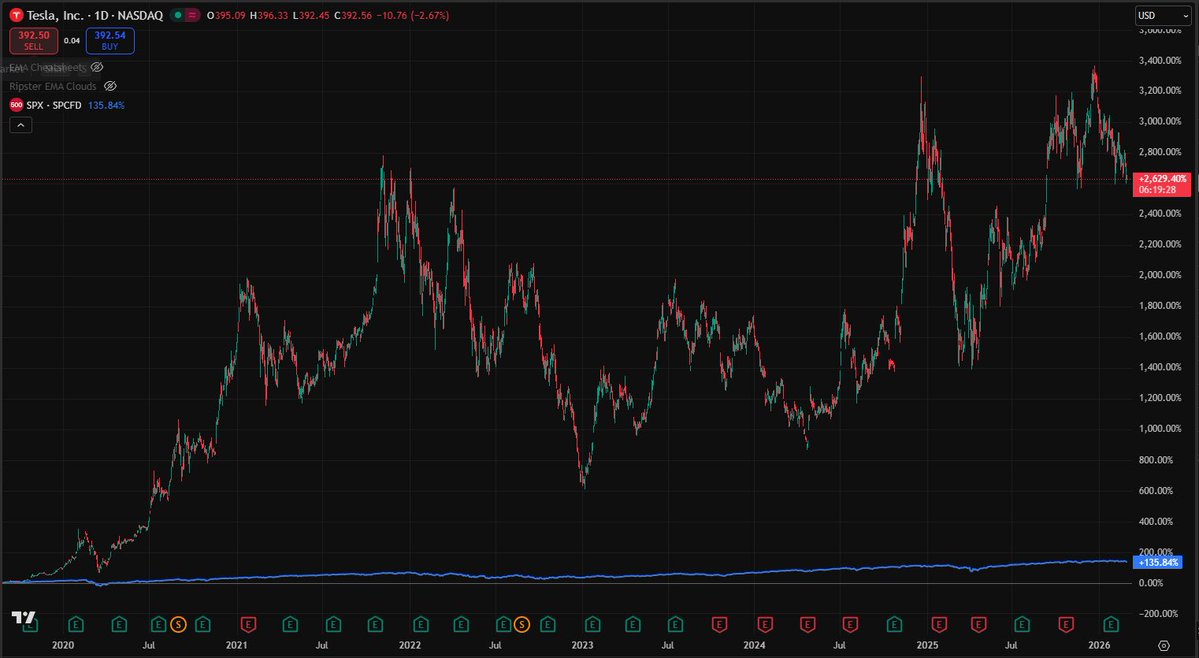Click the 392.54 BUY button
The image size is (1199, 658).
110,41
